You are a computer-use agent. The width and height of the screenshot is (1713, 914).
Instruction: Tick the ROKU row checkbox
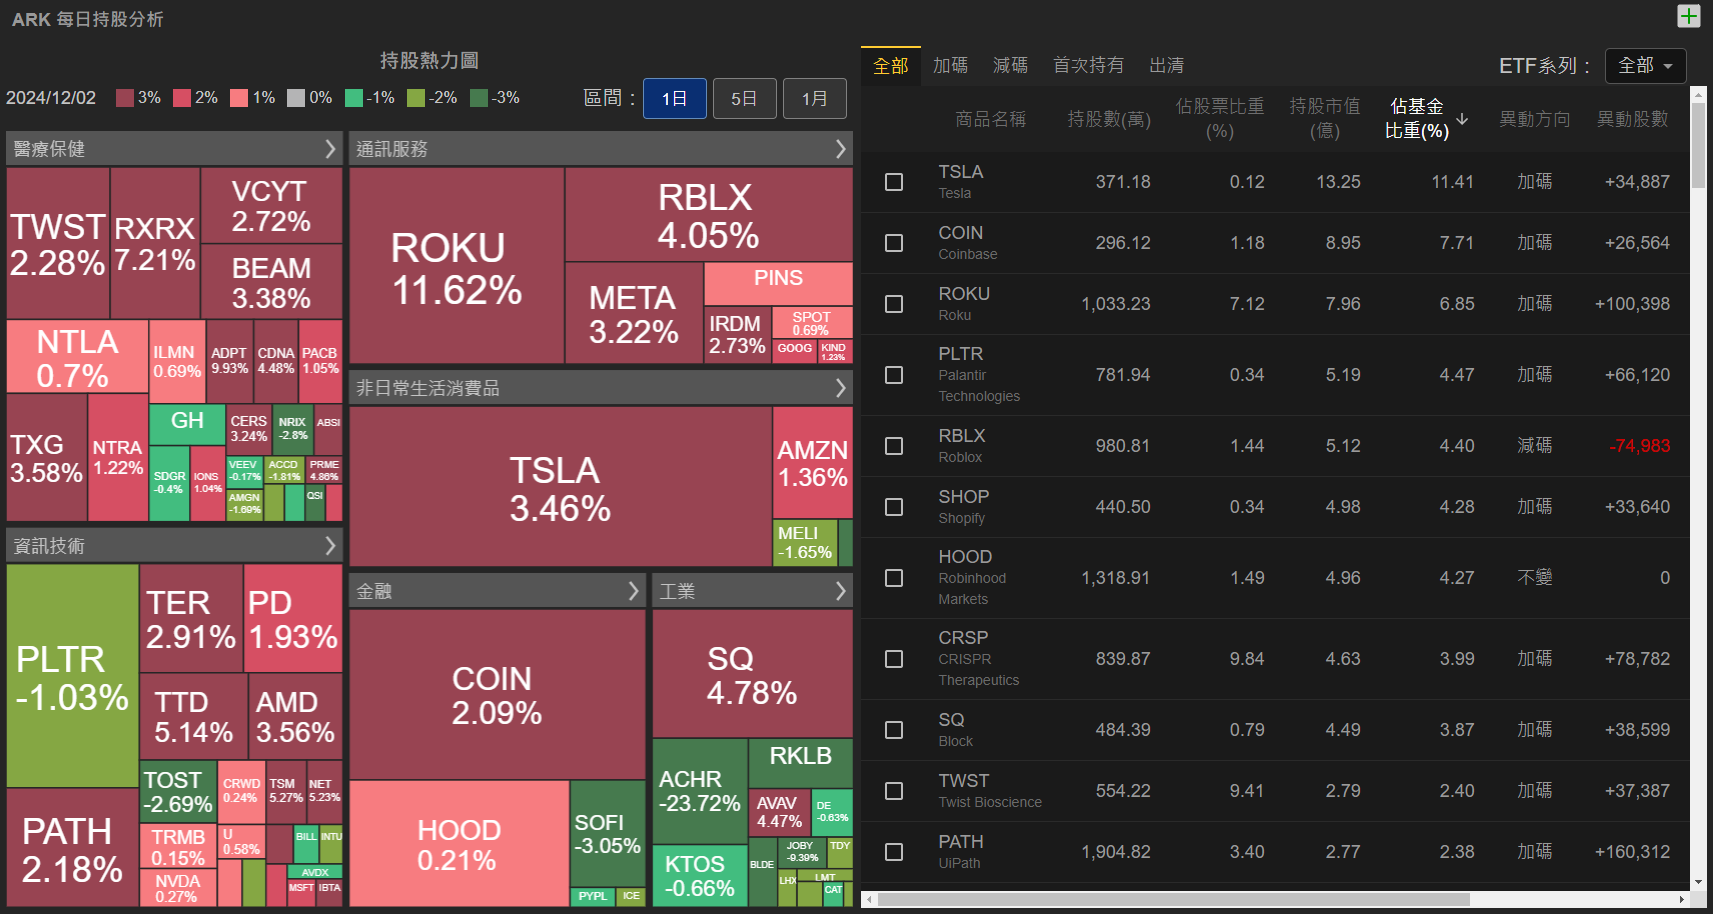click(x=894, y=304)
